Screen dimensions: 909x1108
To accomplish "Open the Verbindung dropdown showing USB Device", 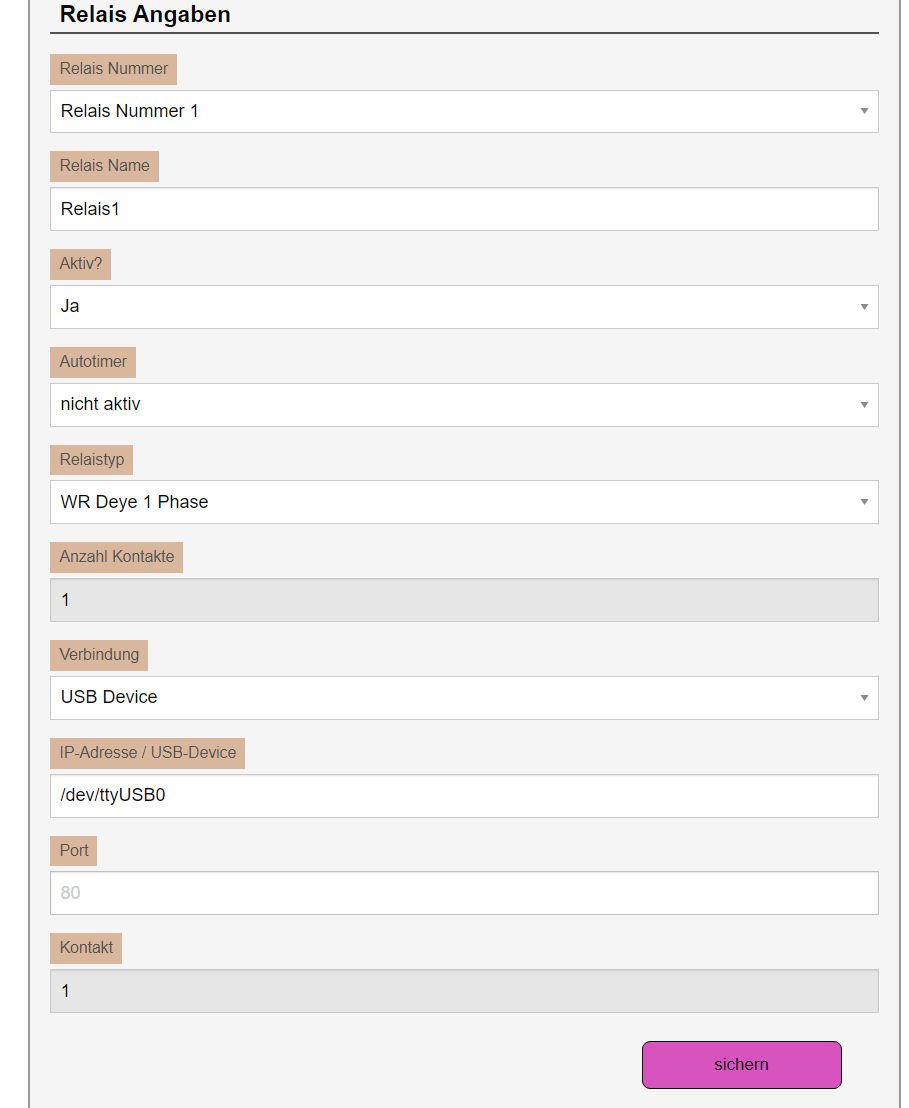I will [464, 697].
